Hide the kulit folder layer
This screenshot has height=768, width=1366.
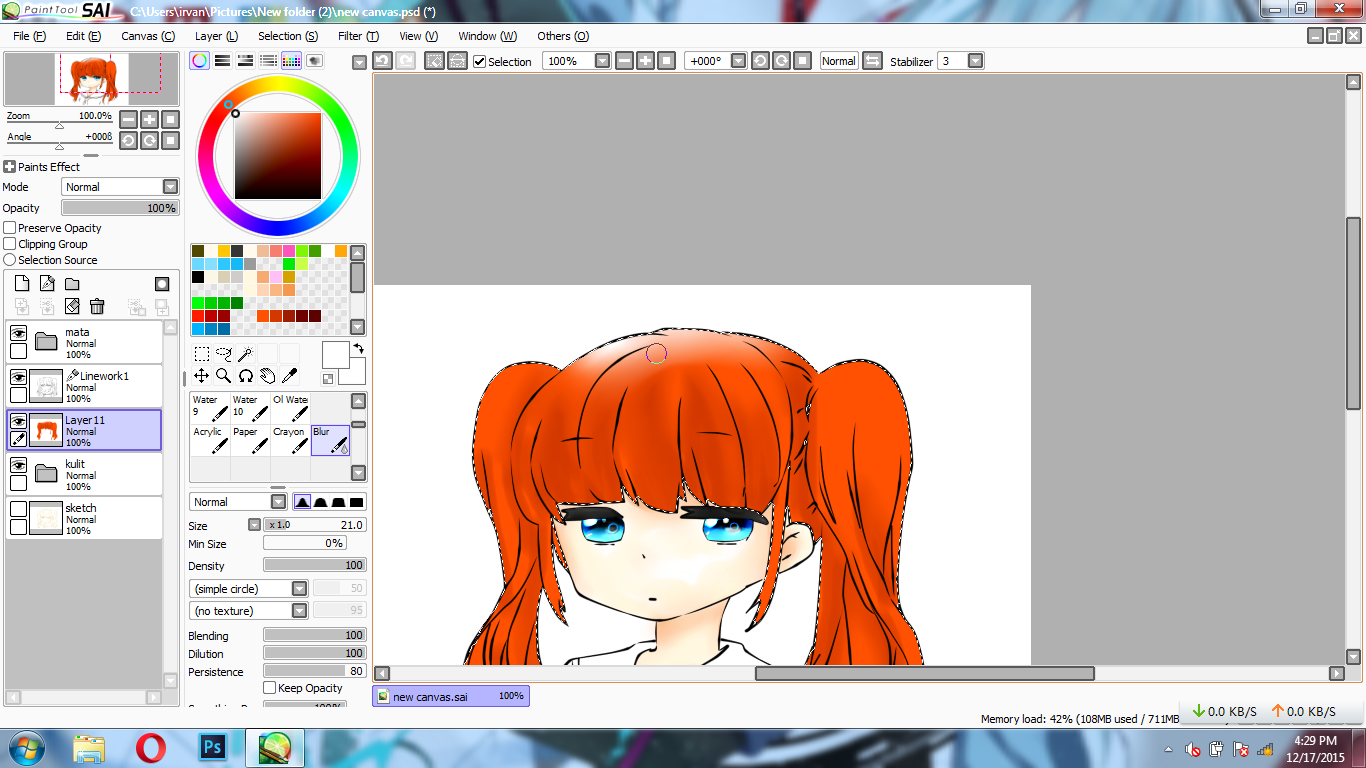pyautogui.click(x=18, y=465)
